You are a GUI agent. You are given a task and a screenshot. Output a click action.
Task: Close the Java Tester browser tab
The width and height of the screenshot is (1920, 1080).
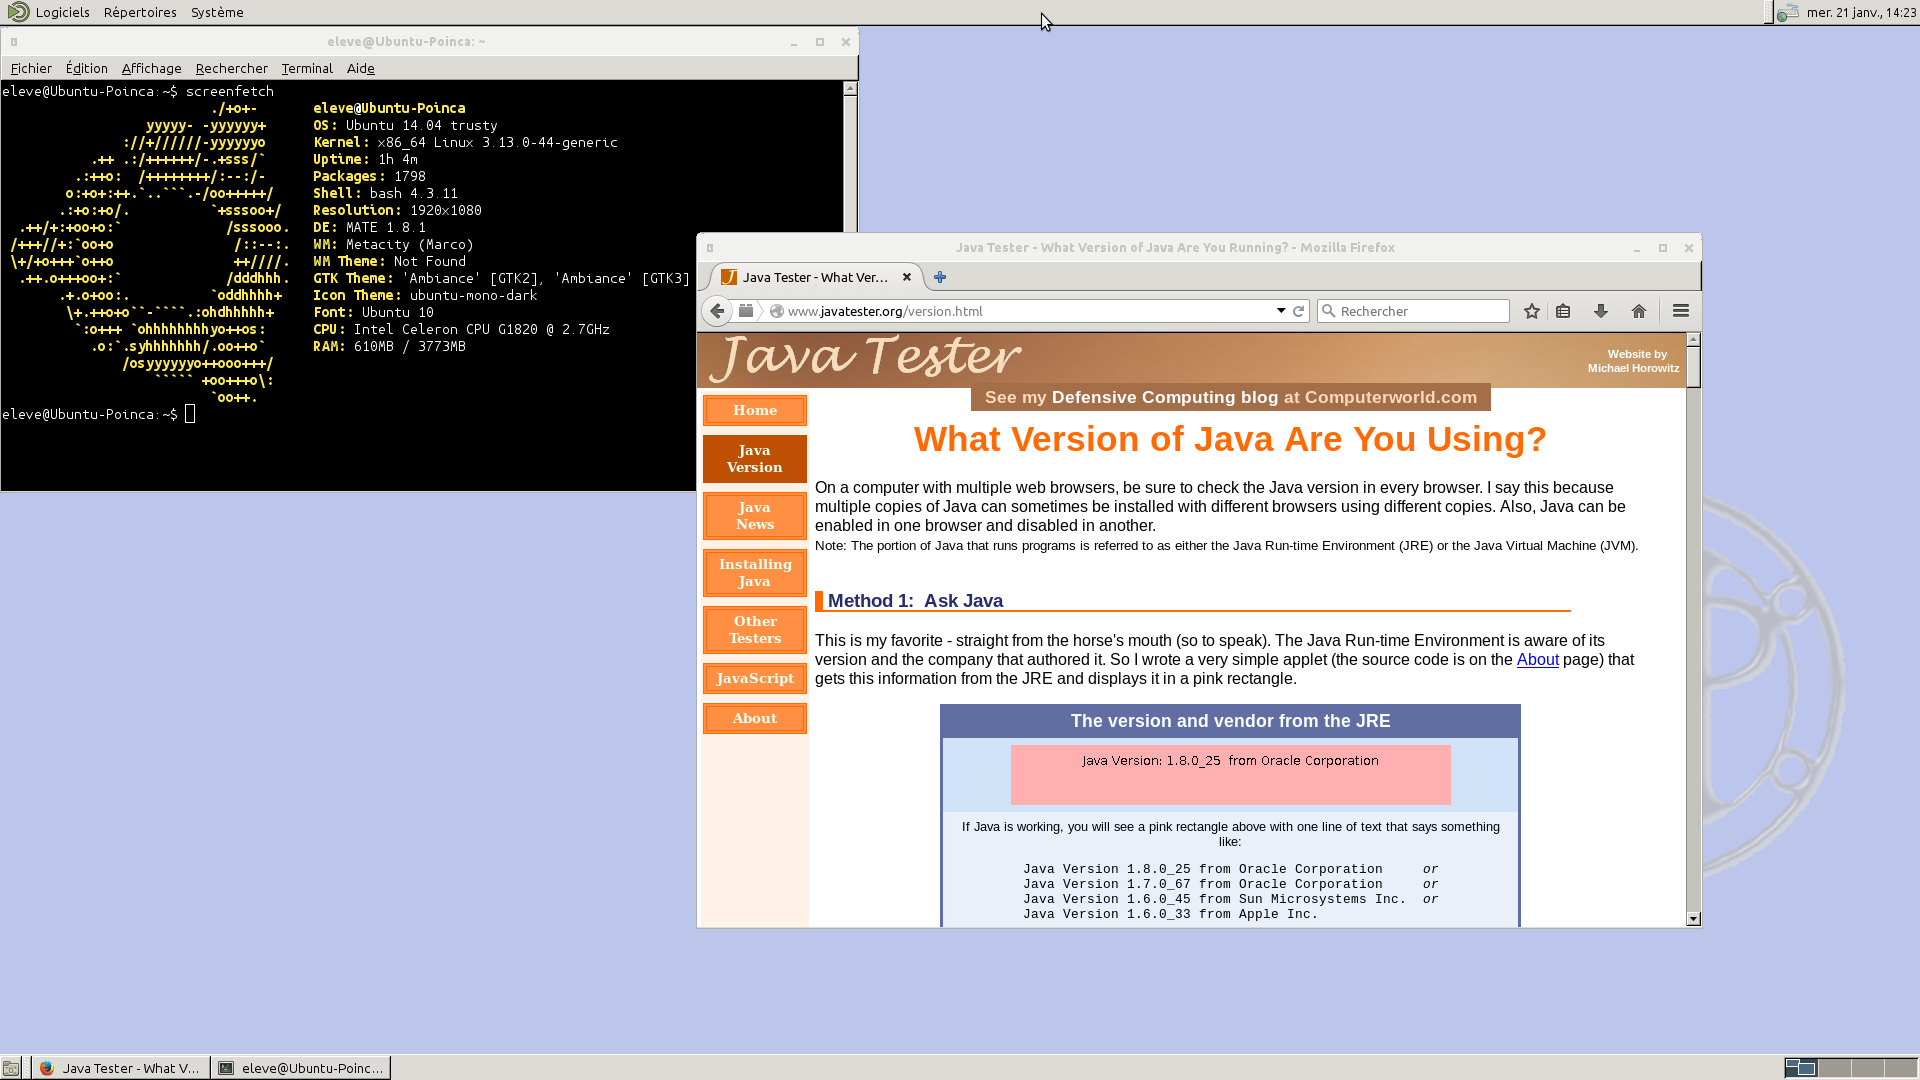(906, 277)
